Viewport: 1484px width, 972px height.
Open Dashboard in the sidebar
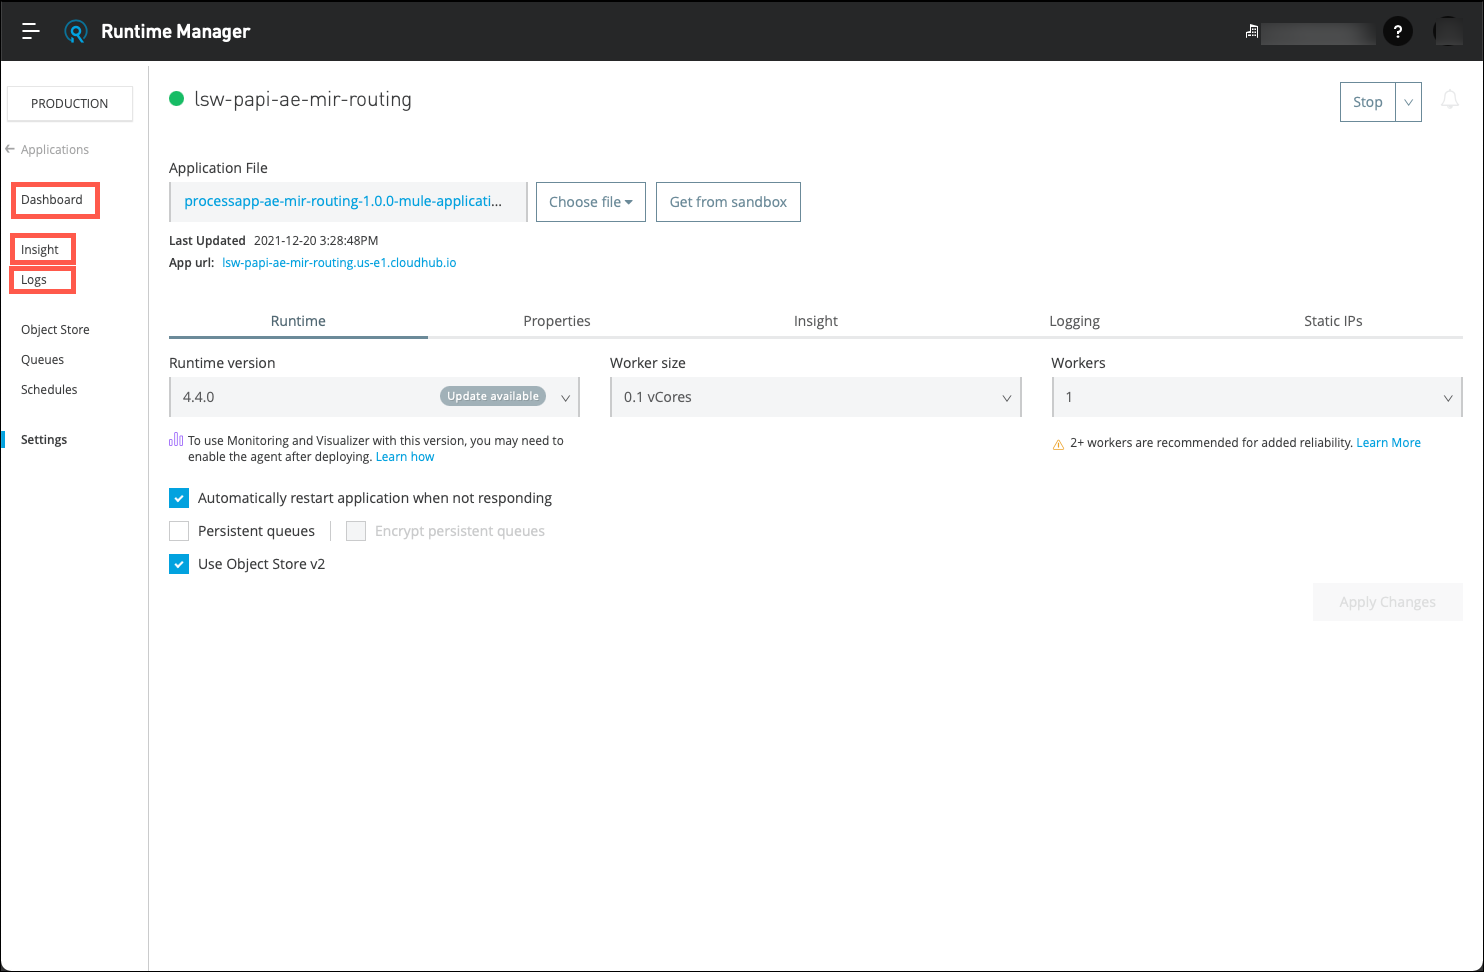point(52,200)
